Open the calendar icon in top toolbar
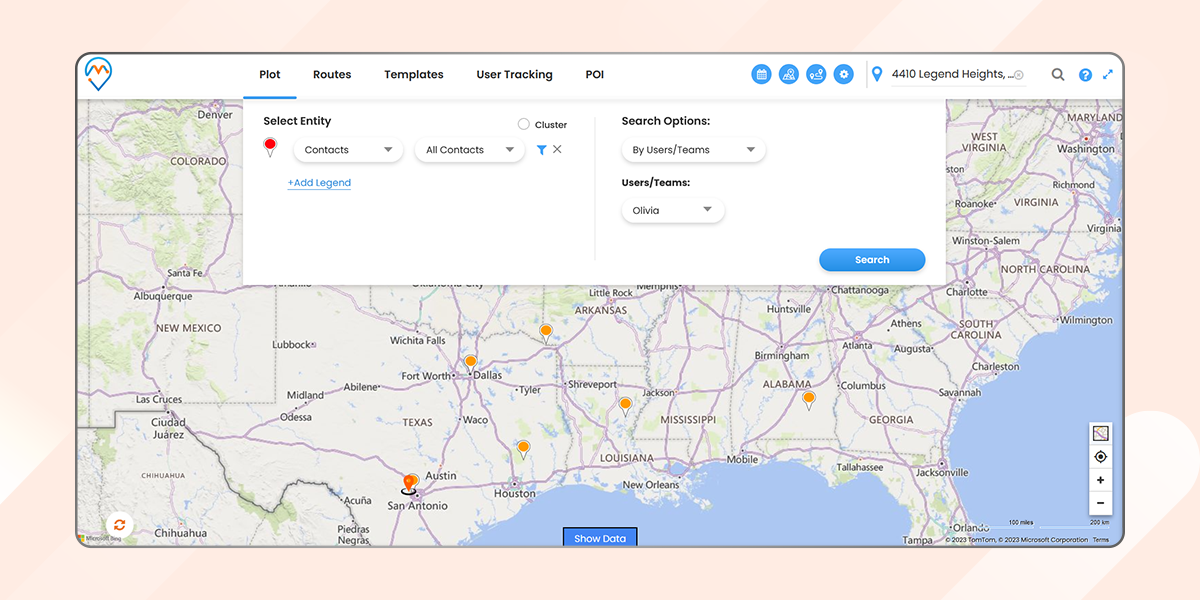This screenshot has height=600, width=1200. (761, 74)
